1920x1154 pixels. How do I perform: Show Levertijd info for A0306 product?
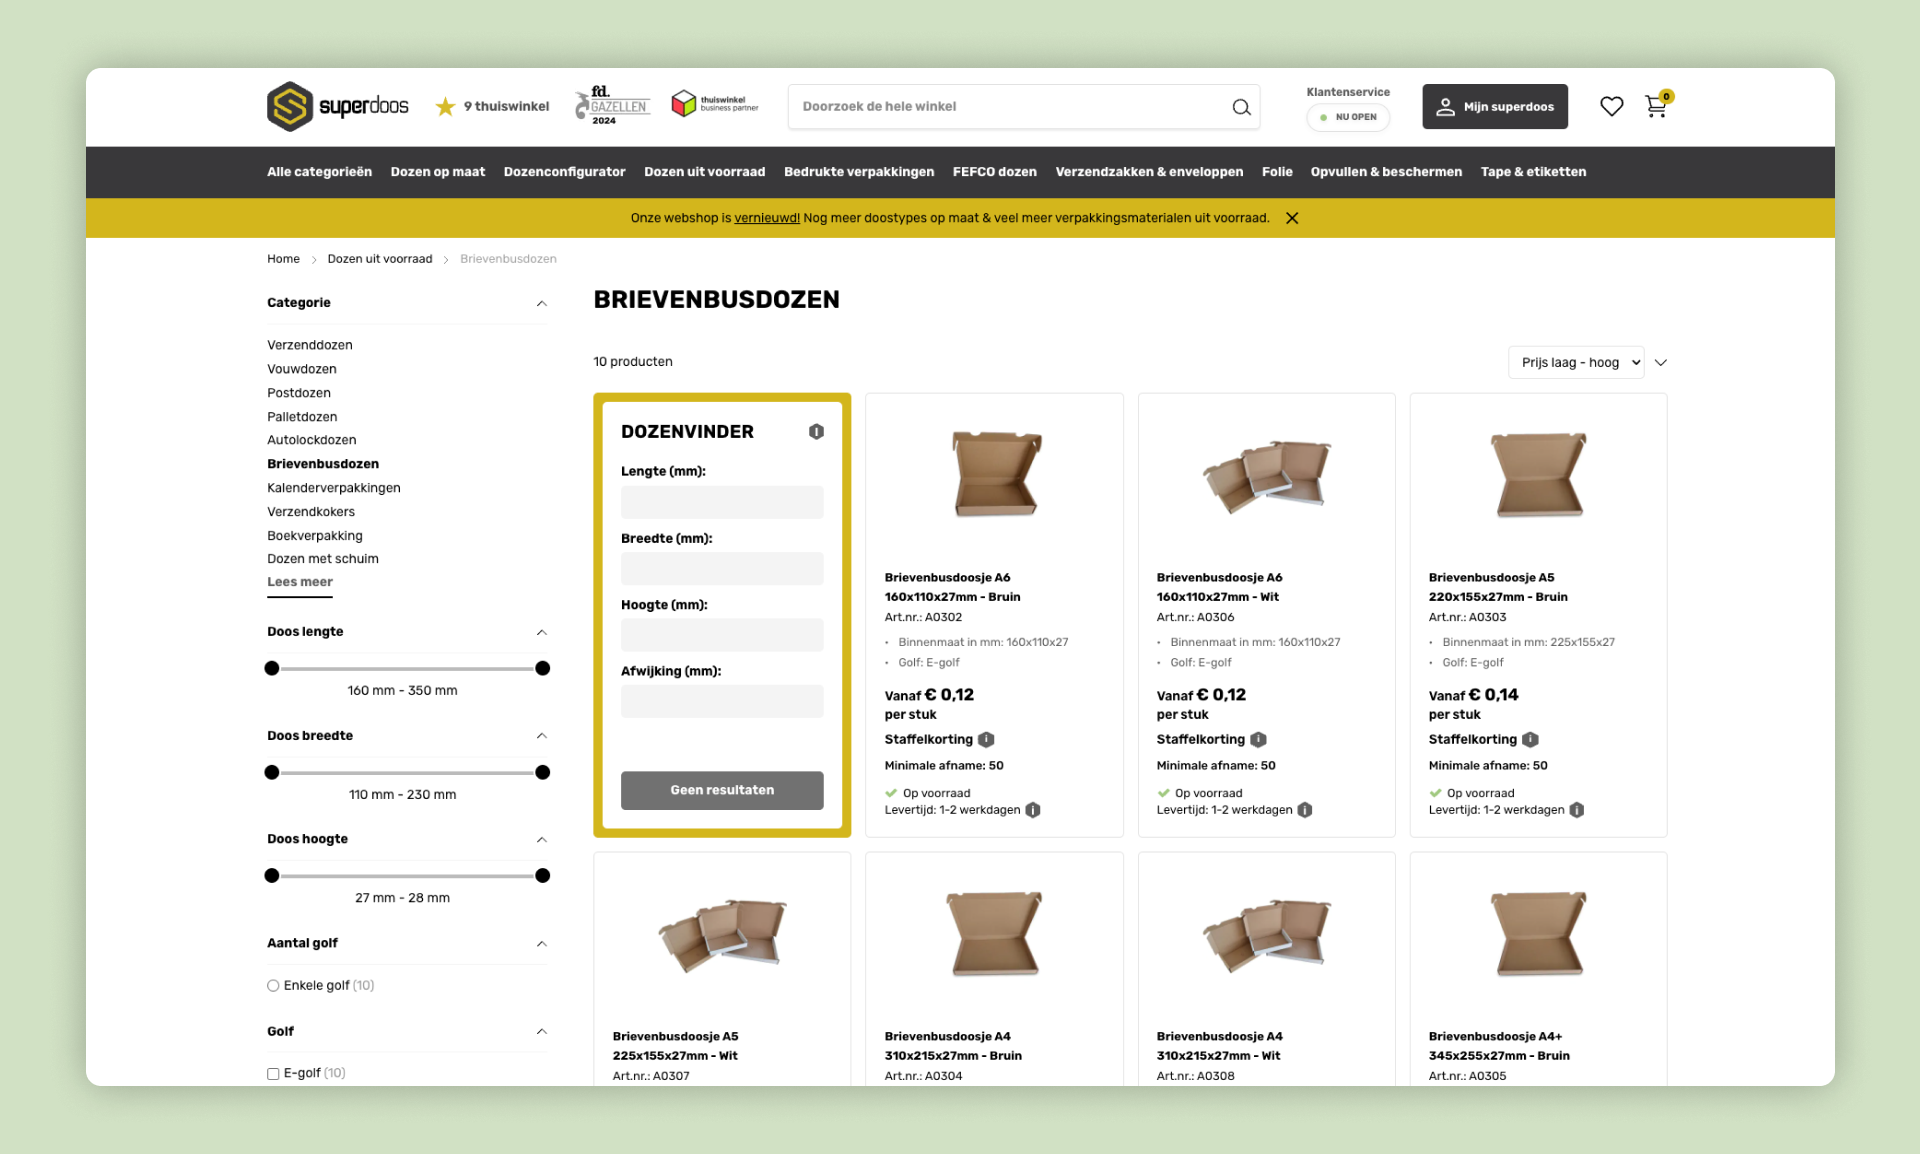click(1305, 810)
